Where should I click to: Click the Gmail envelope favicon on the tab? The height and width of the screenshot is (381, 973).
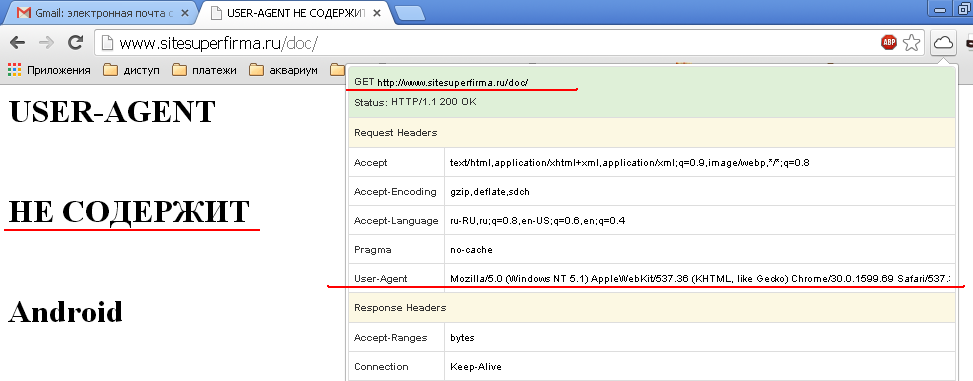[x=24, y=12]
